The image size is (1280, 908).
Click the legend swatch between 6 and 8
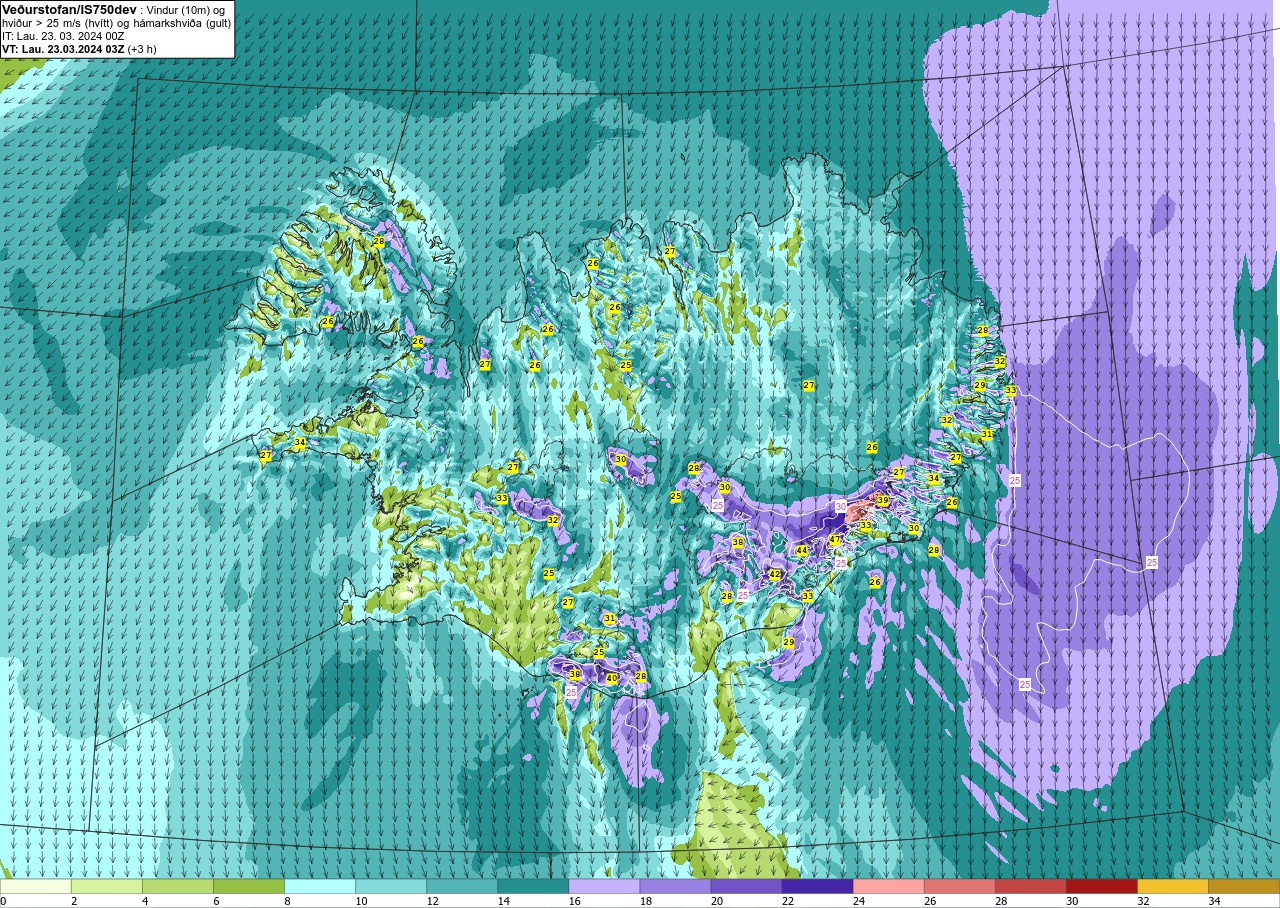pyautogui.click(x=249, y=886)
